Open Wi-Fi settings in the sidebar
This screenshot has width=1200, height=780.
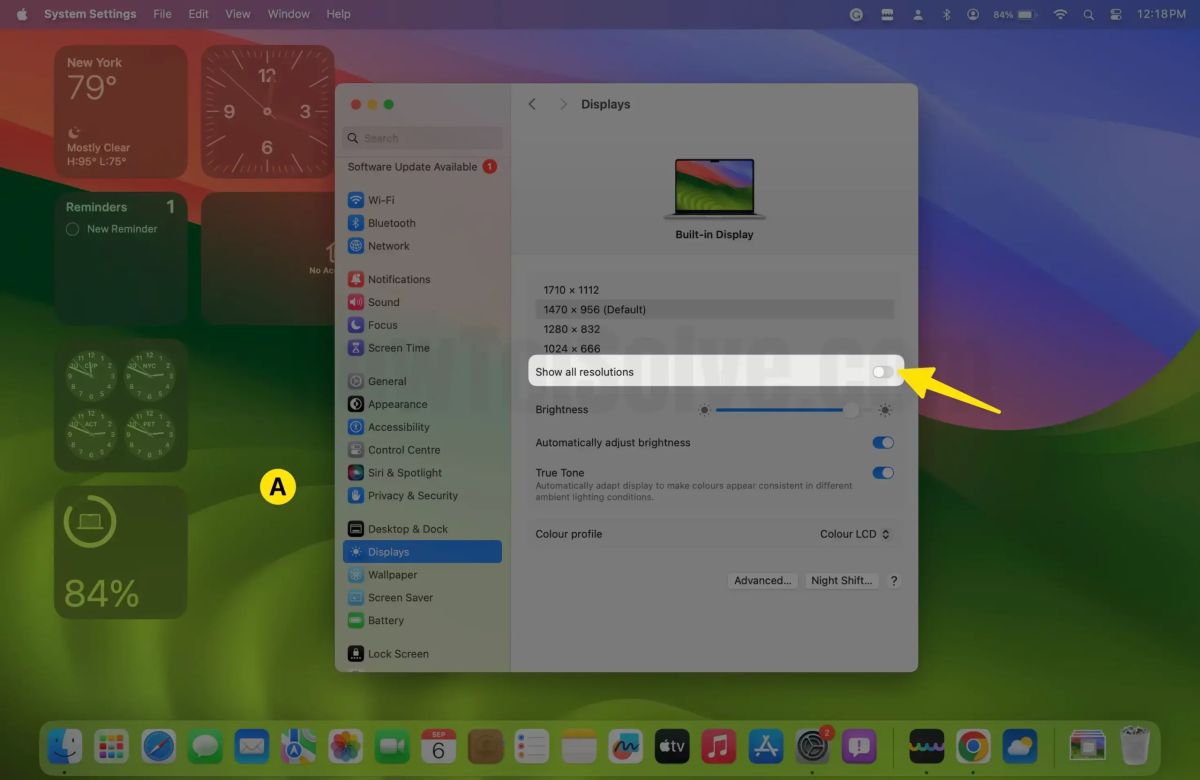tap(382, 199)
